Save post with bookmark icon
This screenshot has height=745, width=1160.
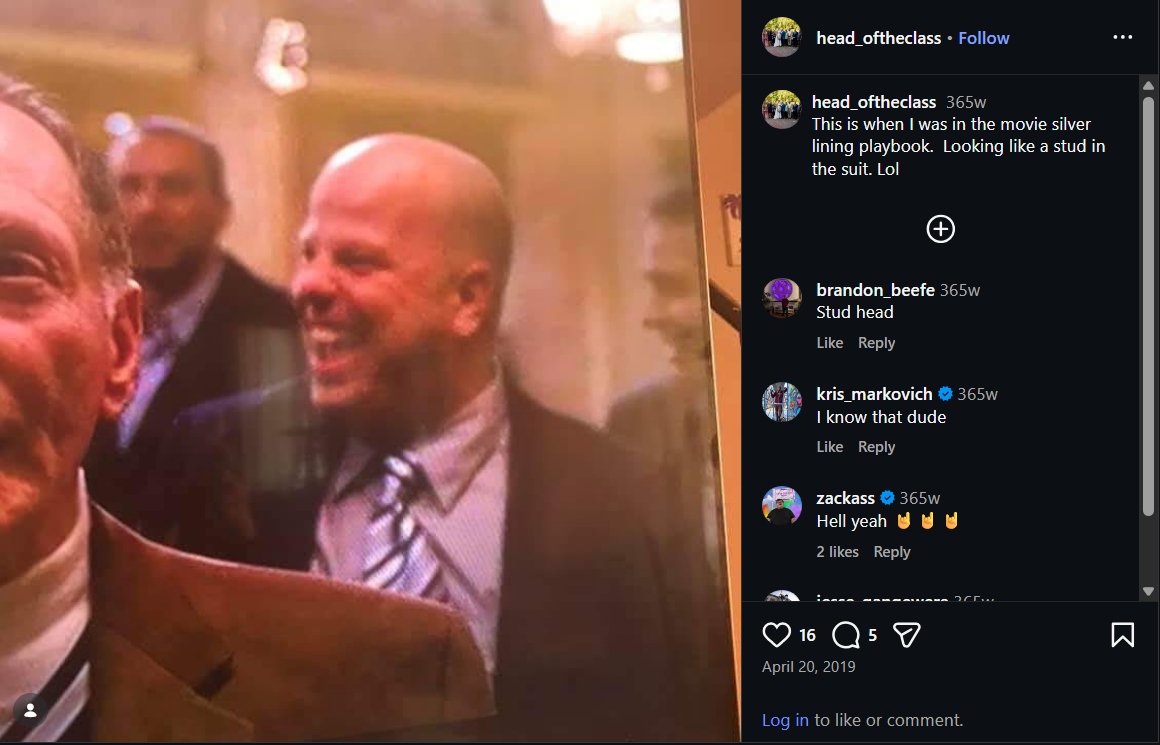[x=1122, y=635]
